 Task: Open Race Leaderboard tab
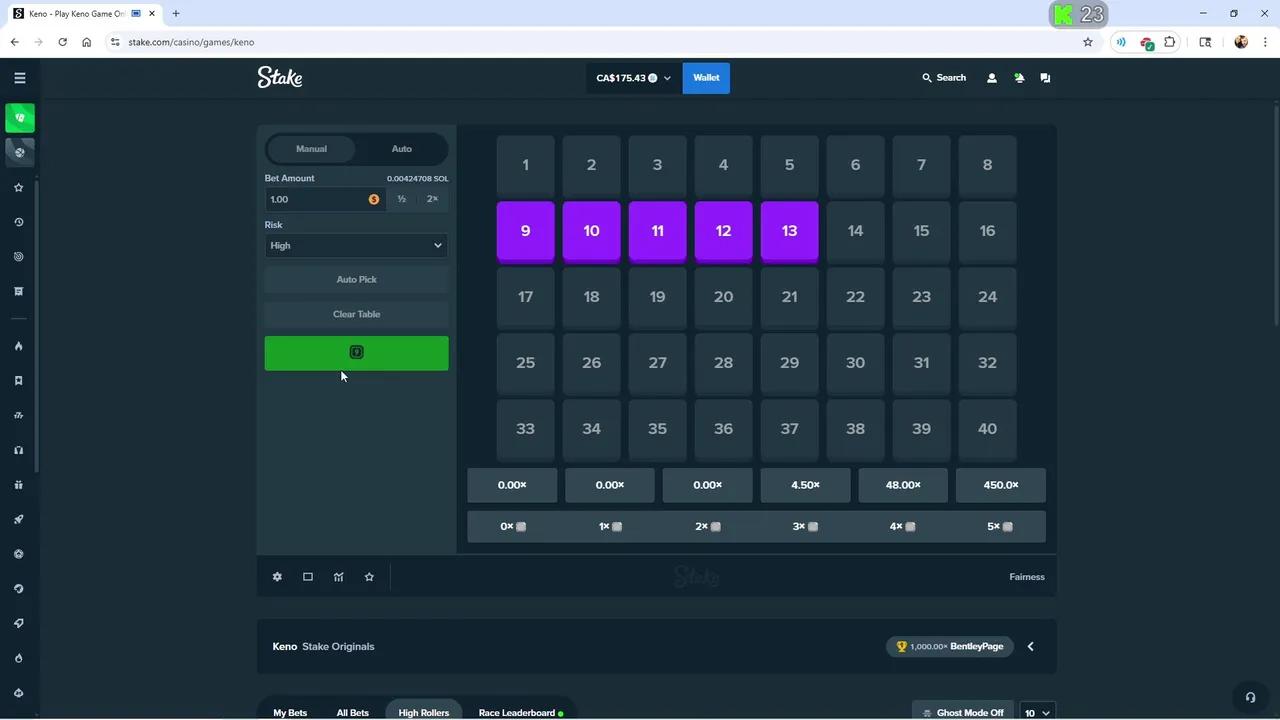pyautogui.click(x=520, y=713)
